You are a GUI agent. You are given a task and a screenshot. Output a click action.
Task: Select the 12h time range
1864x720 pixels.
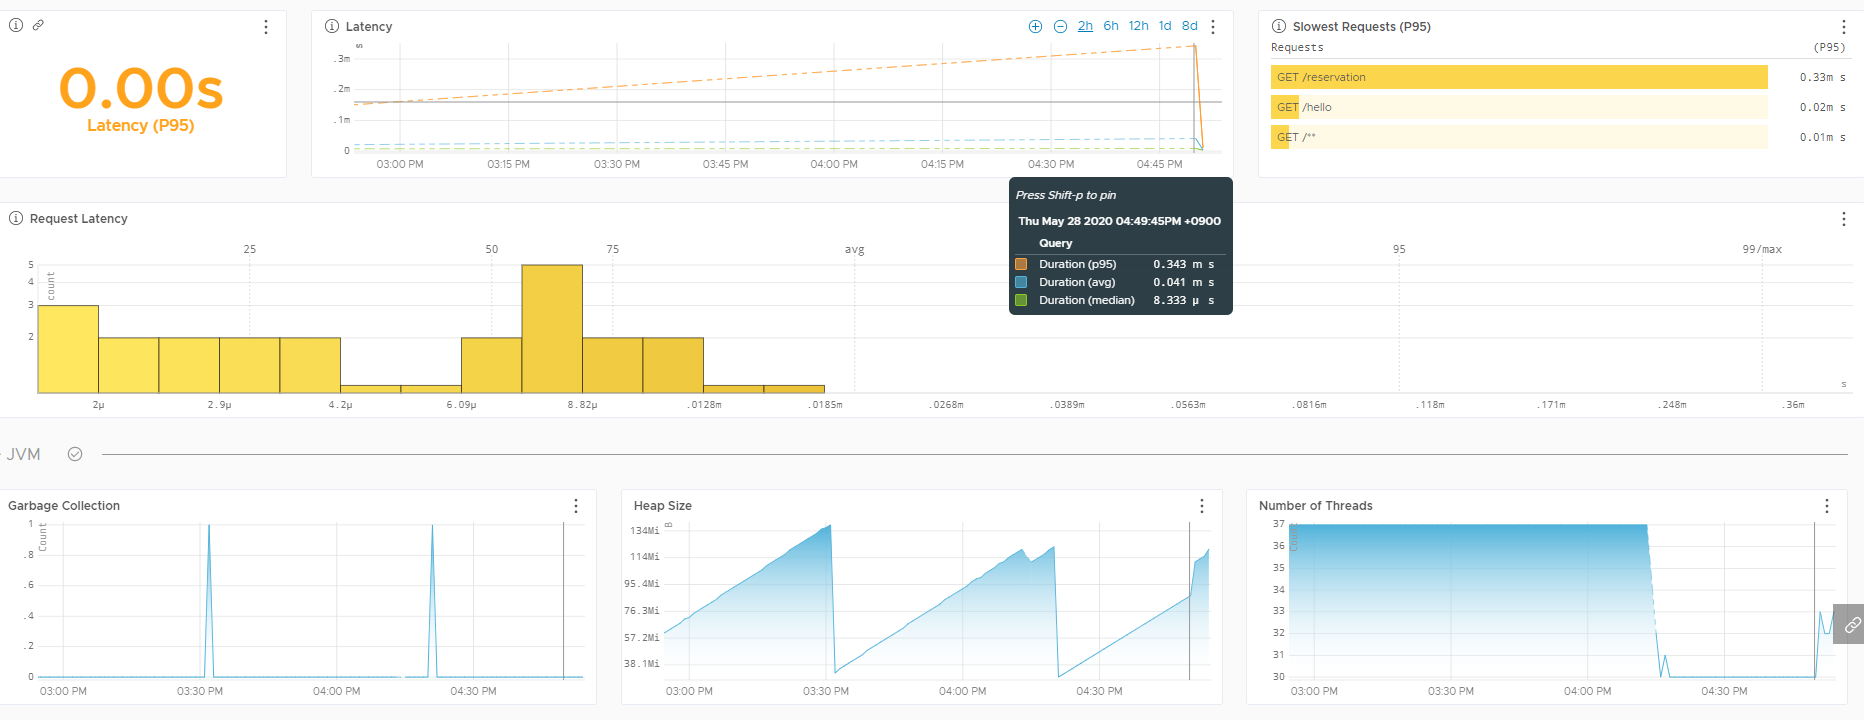point(1138,26)
